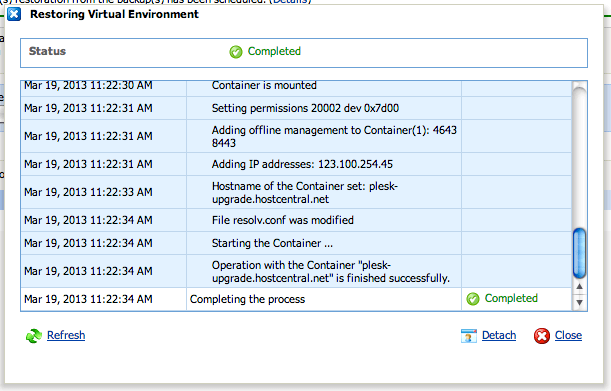Click the Detach link

pos(499,335)
